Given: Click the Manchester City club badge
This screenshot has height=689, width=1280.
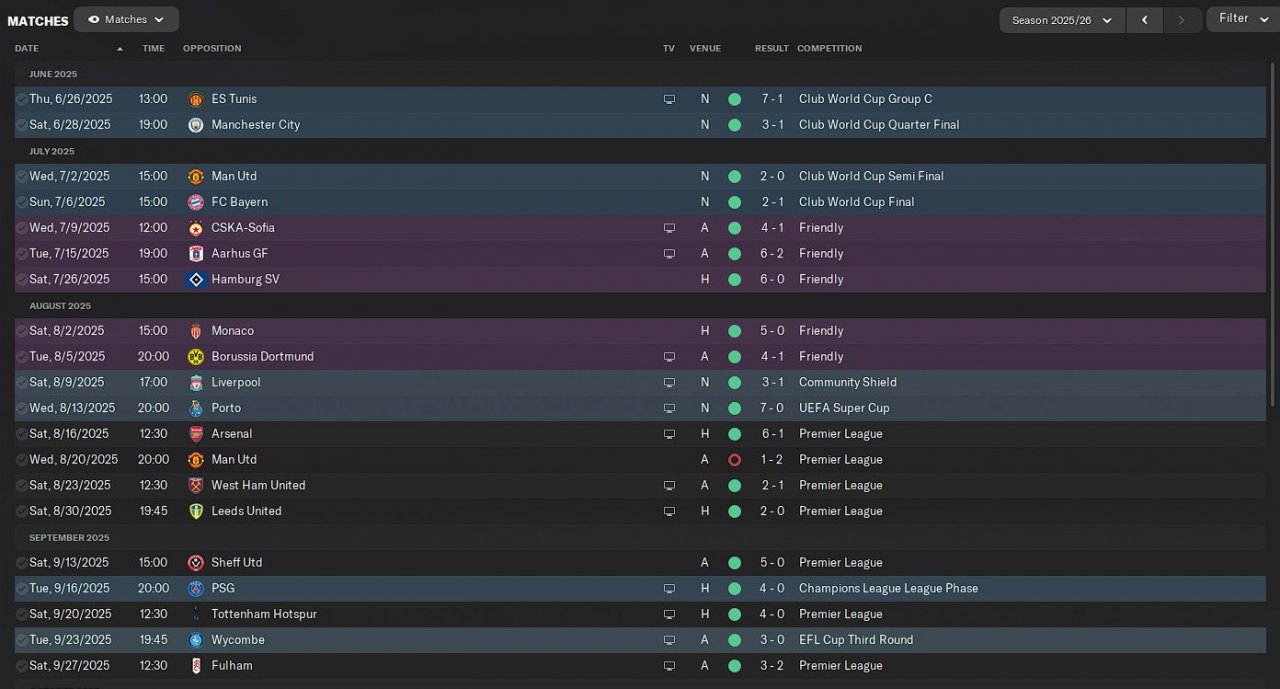Looking at the screenshot, I should pyautogui.click(x=196, y=125).
